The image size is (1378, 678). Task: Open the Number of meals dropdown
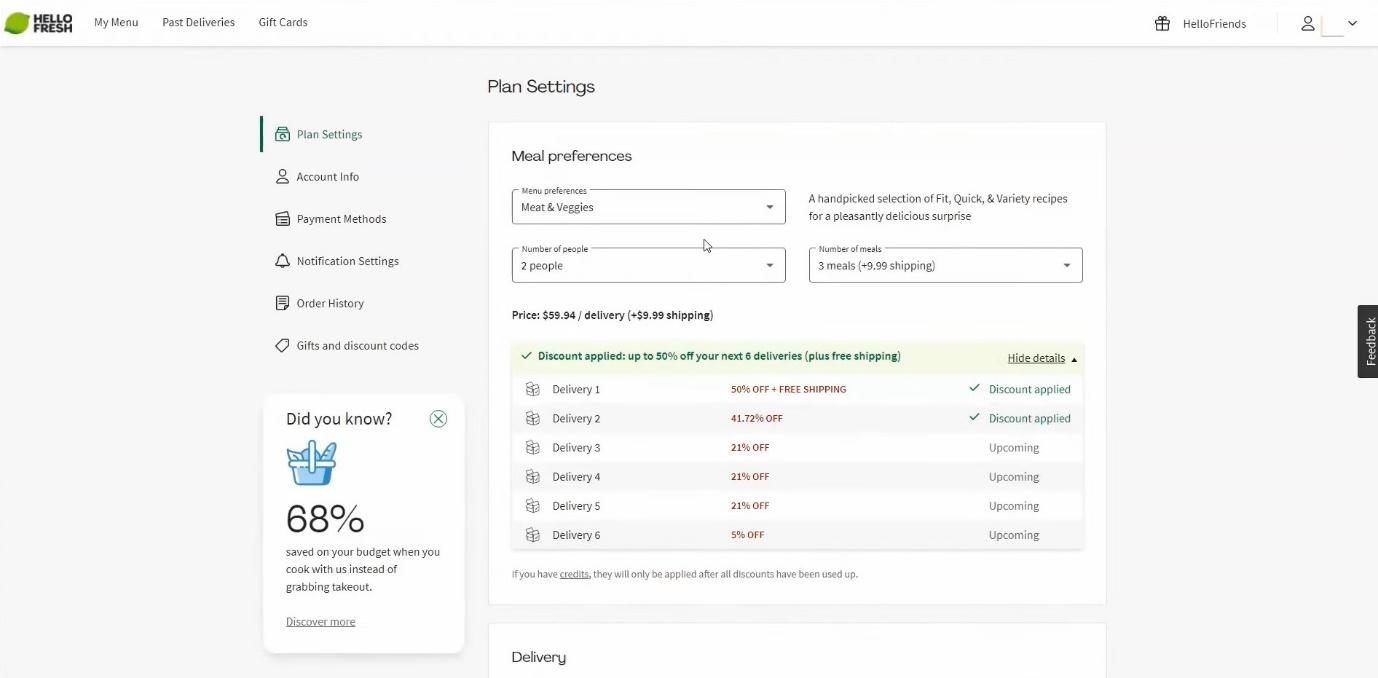(945, 265)
